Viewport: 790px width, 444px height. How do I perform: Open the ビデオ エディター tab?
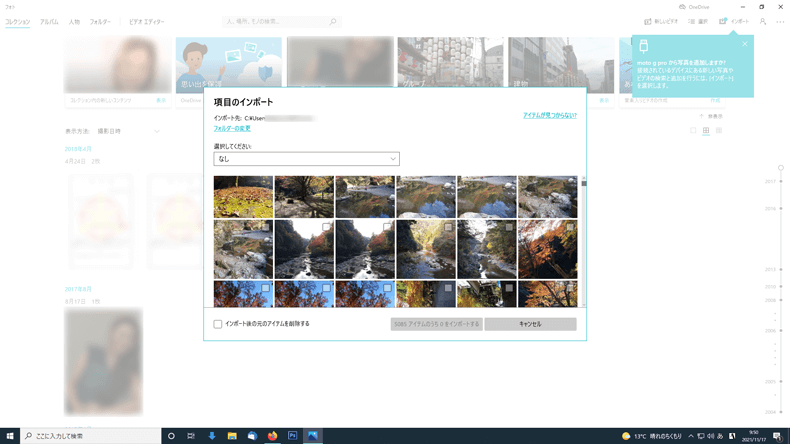click(147, 21)
